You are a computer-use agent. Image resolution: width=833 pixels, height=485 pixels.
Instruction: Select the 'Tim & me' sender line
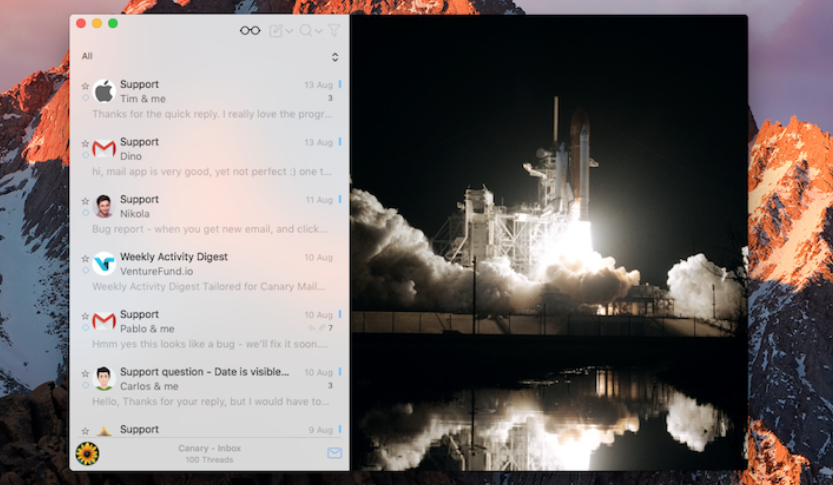(x=143, y=99)
